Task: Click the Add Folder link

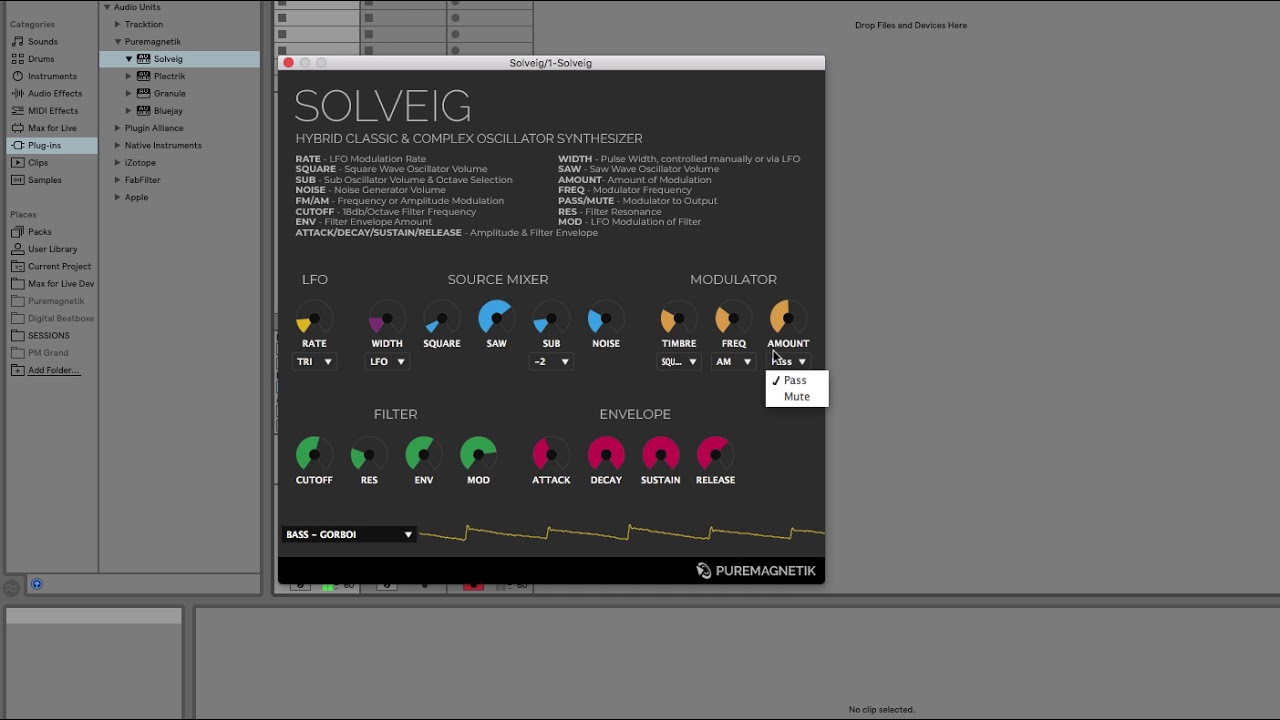Action: click(53, 370)
